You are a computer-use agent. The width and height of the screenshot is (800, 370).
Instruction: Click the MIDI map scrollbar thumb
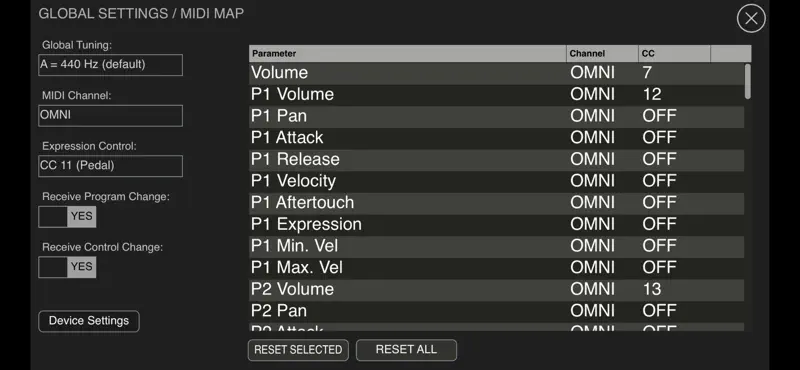[747, 81]
